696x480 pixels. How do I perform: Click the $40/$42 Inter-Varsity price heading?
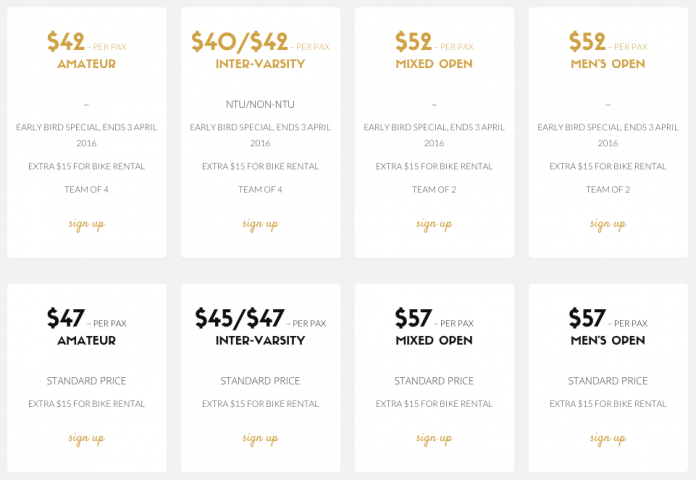pos(240,42)
